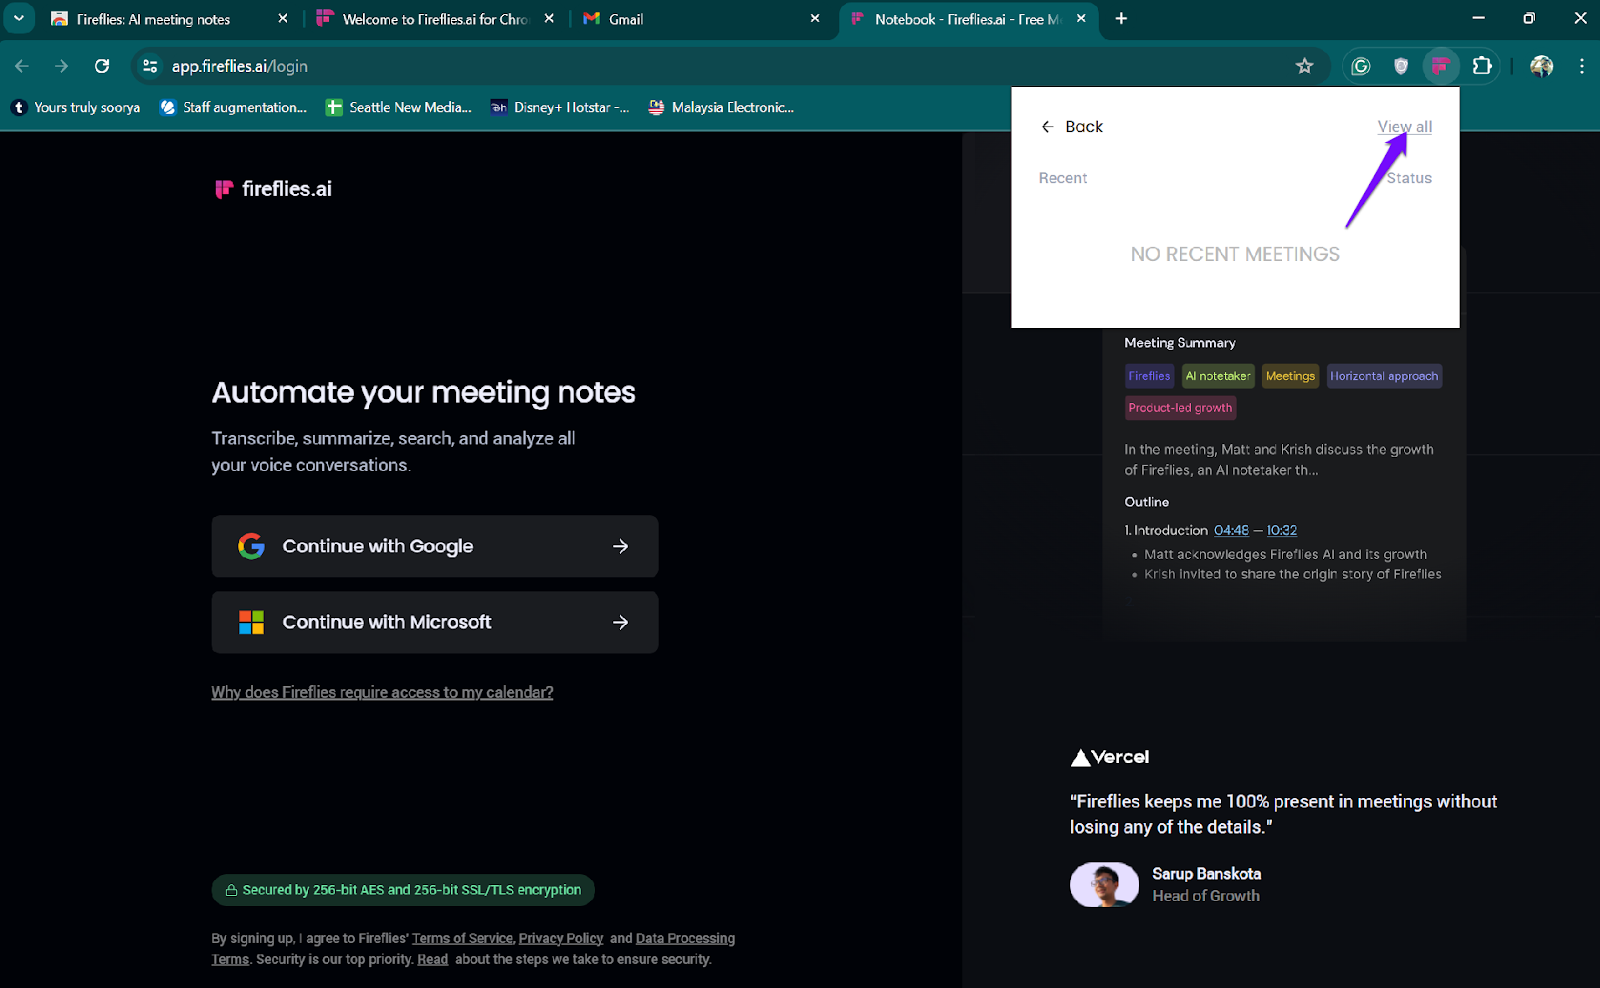The height and width of the screenshot is (988, 1600).
Task: Click the browser forward arrow
Action: (62, 66)
